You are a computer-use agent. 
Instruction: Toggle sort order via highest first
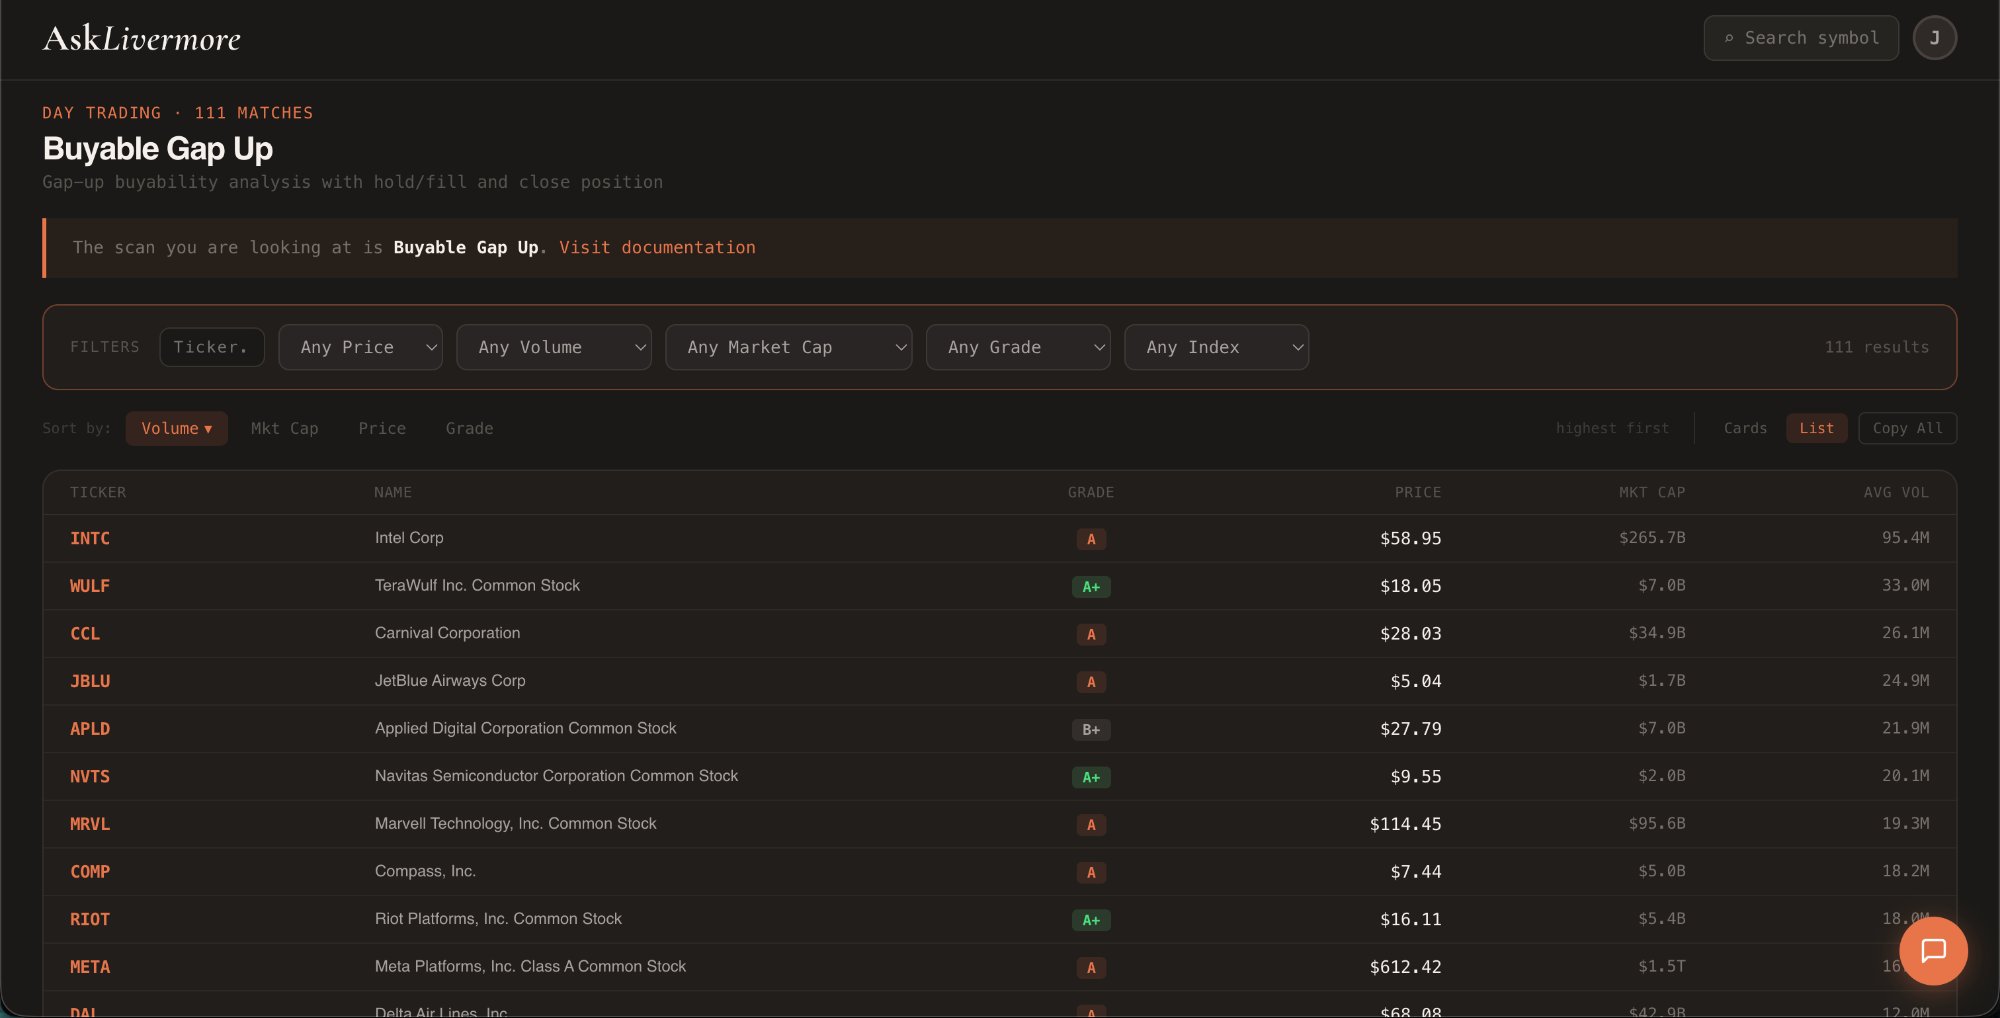coord(1612,428)
